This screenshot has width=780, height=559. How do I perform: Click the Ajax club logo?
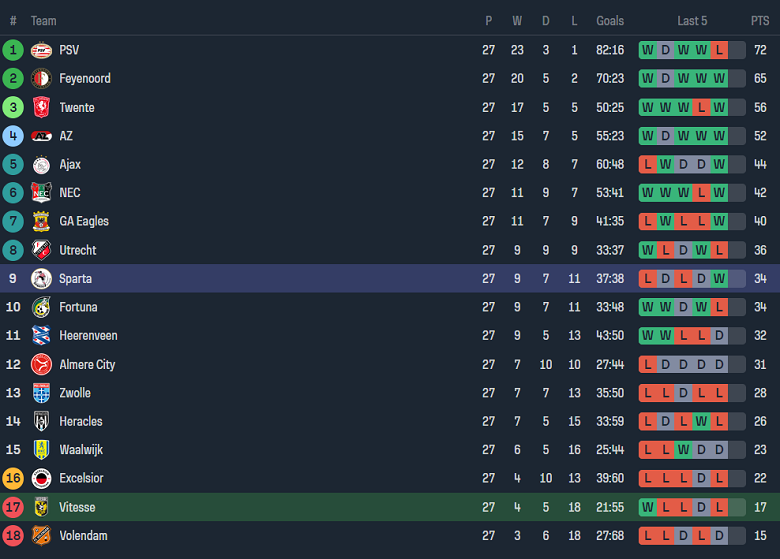pyautogui.click(x=41, y=164)
